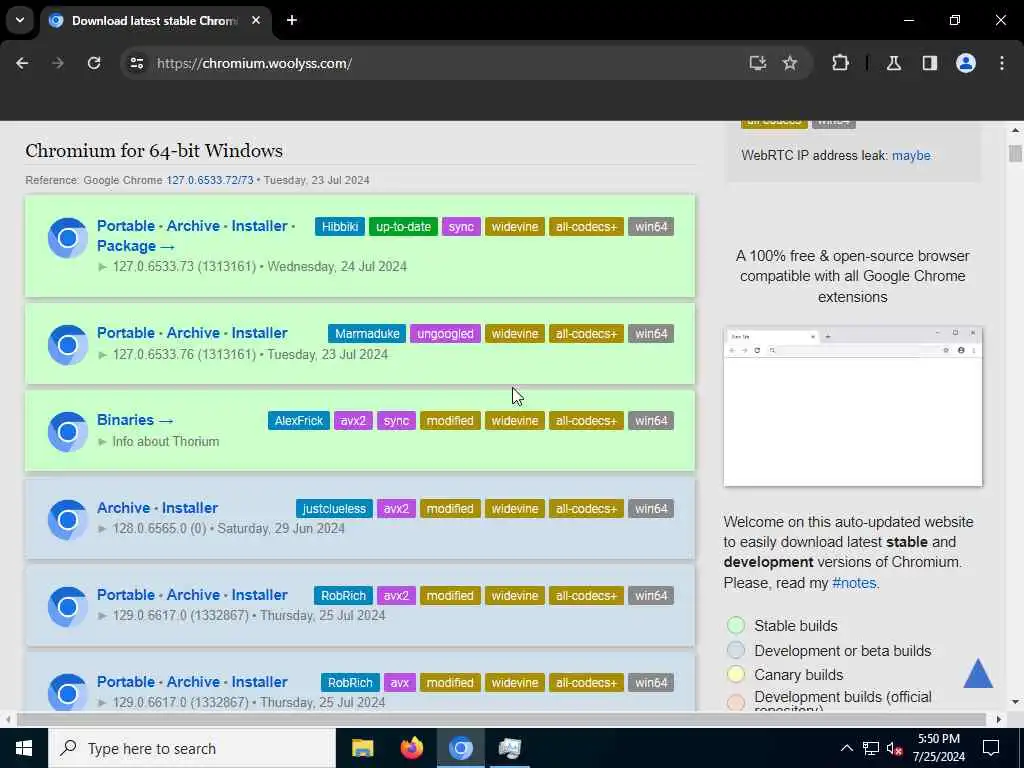Reload the current page

click(x=94, y=63)
